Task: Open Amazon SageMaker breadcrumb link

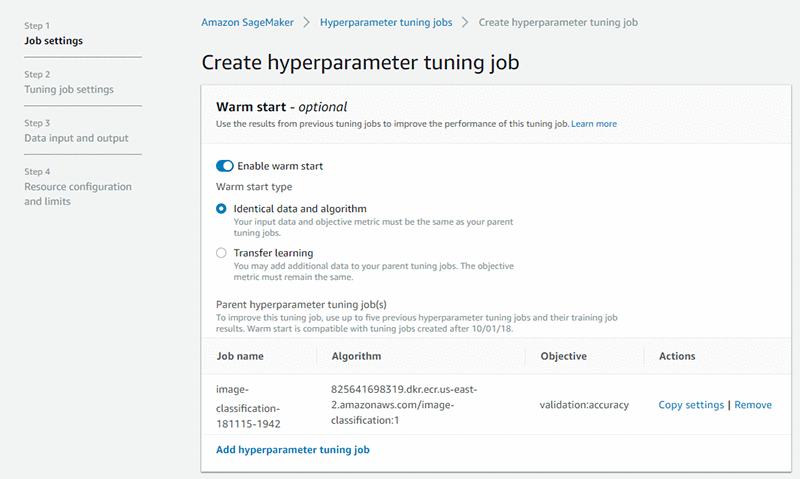Action: click(247, 22)
